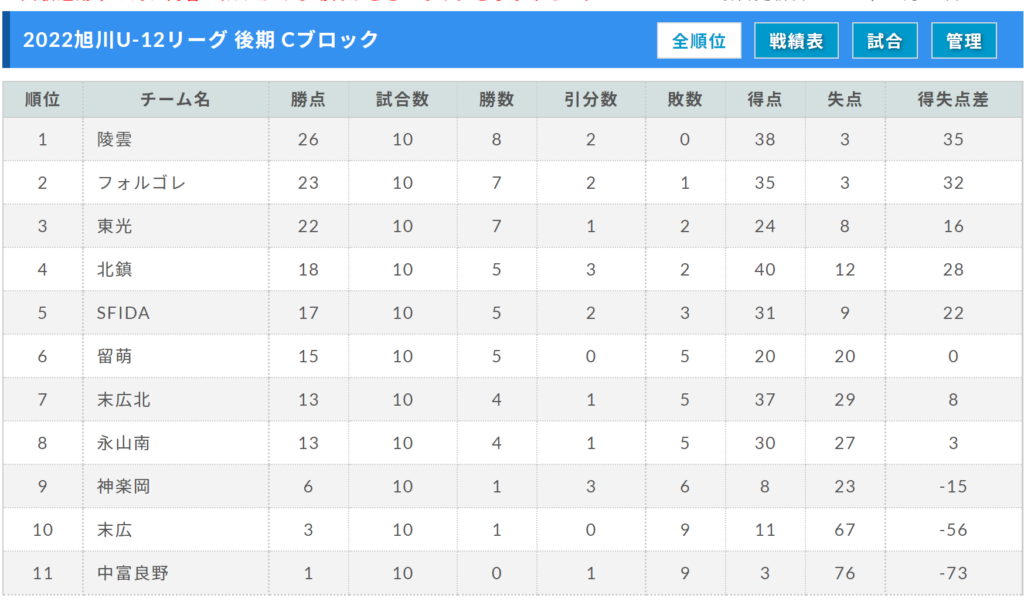This screenshot has height=605, width=1024.
Task: Open the 全順位 tab
Action: tap(699, 41)
